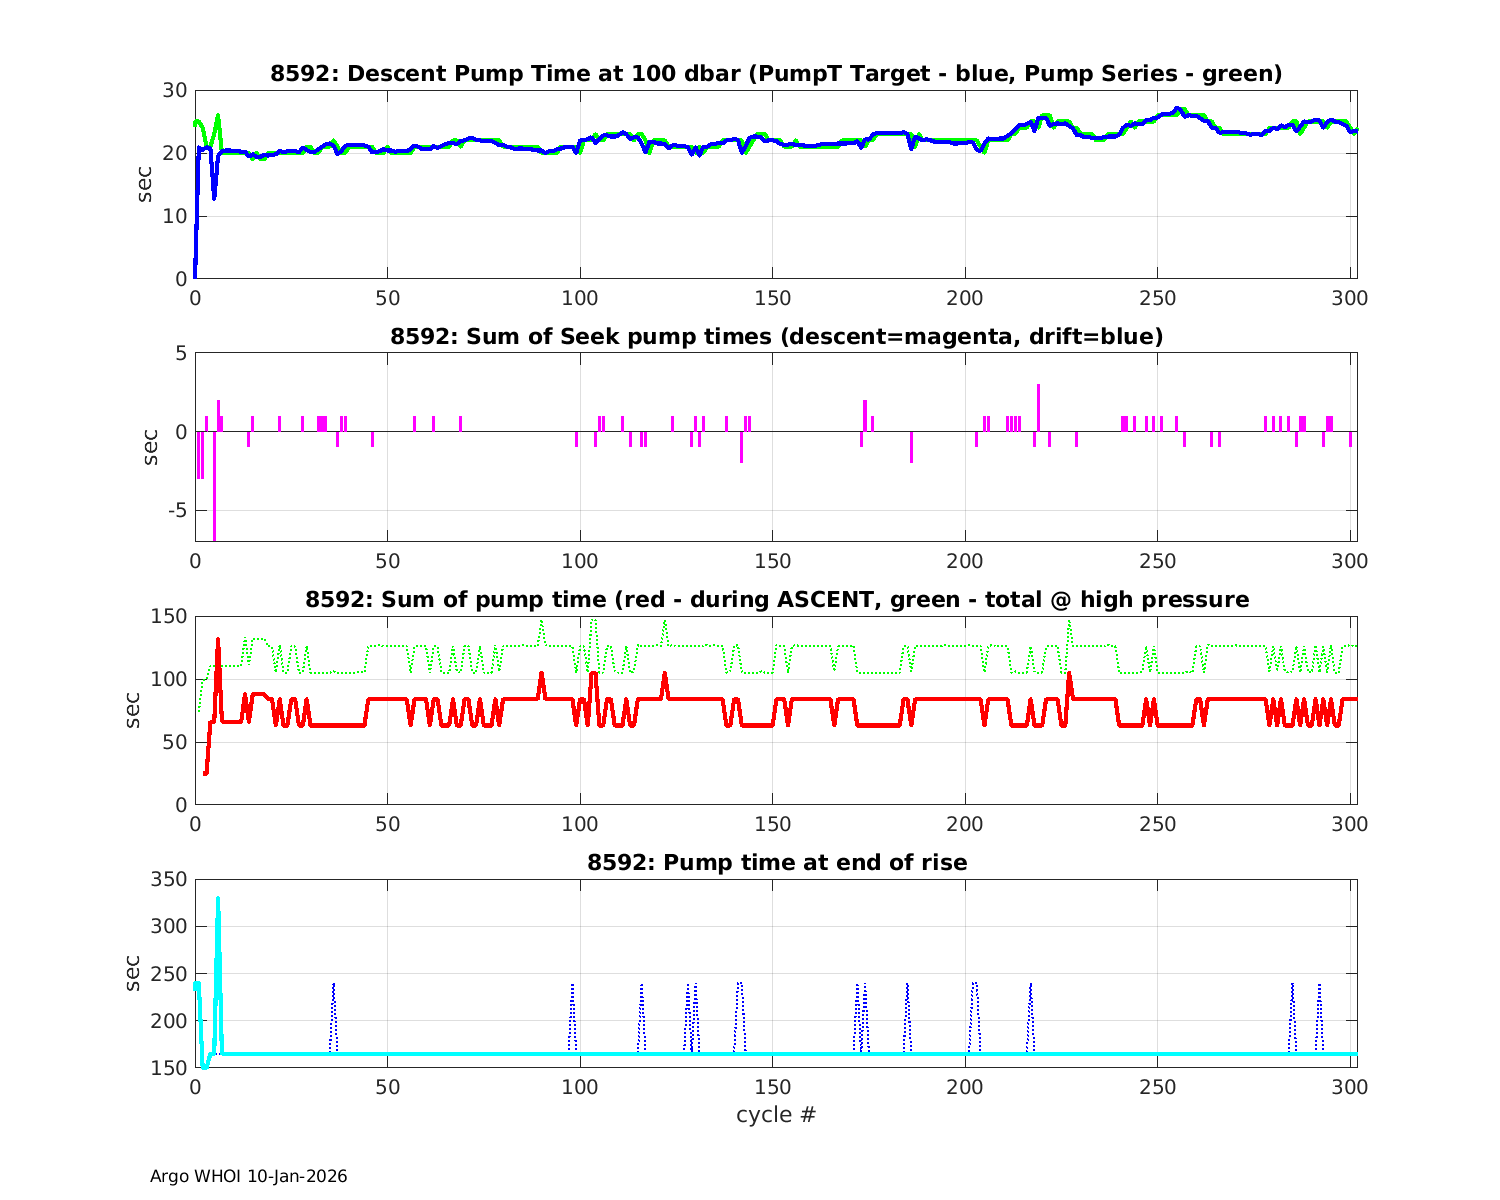Click the Pump time at end of rise title
Image resolution: width=1500 pixels, height=1200 pixels.
[x=776, y=862]
